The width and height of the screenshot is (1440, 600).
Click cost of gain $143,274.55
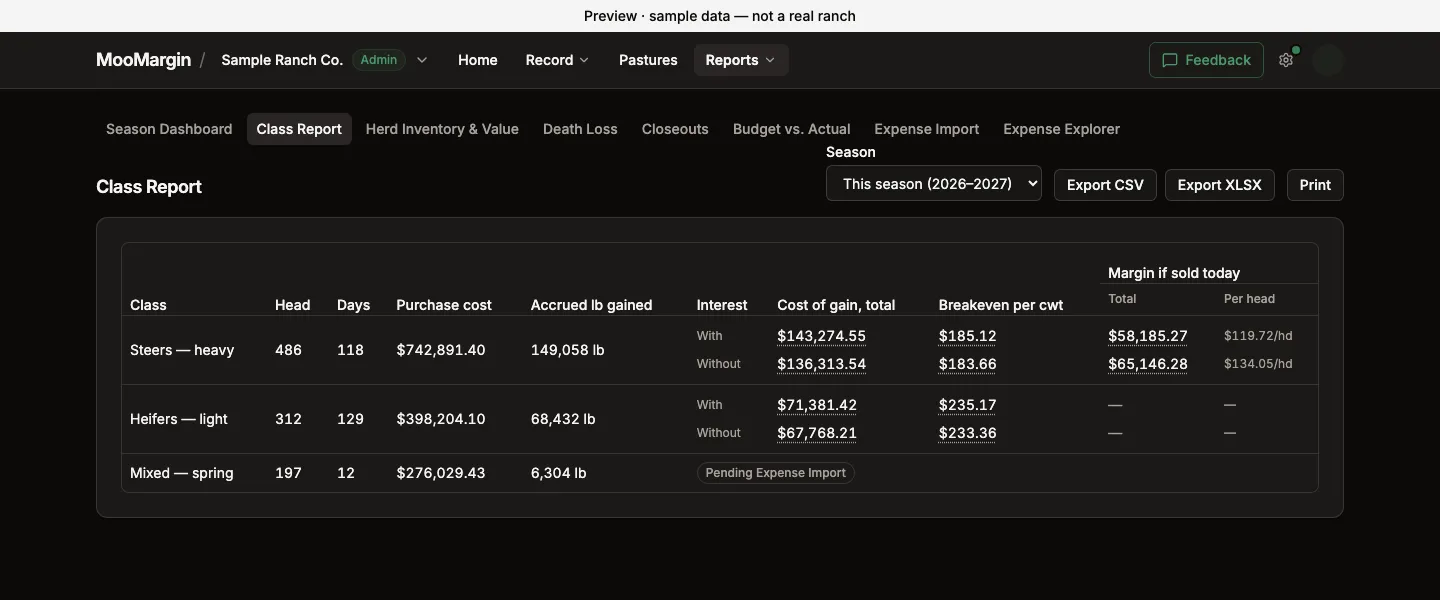[822, 336]
